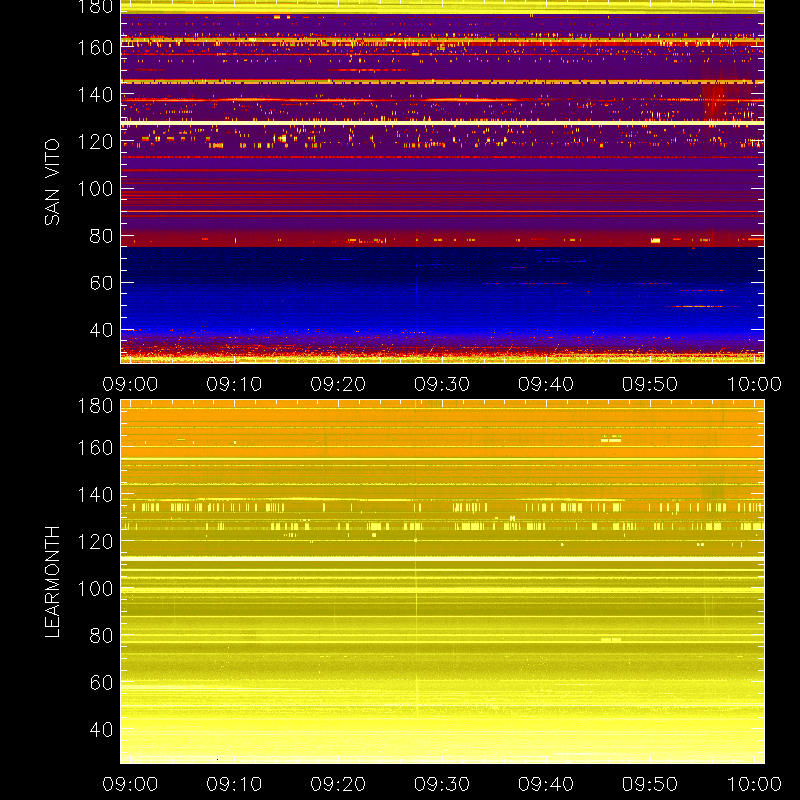The width and height of the screenshot is (800, 800).
Task: Click 09:40 time label under Learmonth plot
Action: click(x=546, y=784)
